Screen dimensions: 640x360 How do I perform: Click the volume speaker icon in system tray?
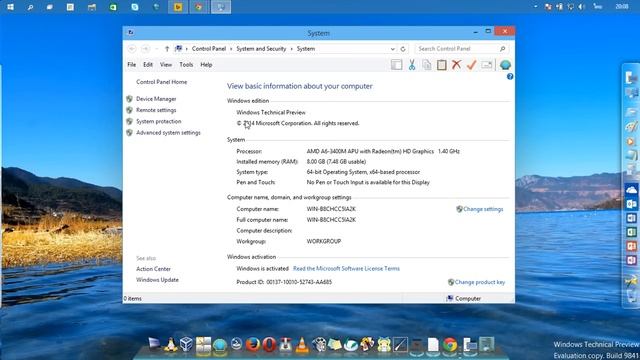pyautogui.click(x=582, y=7)
